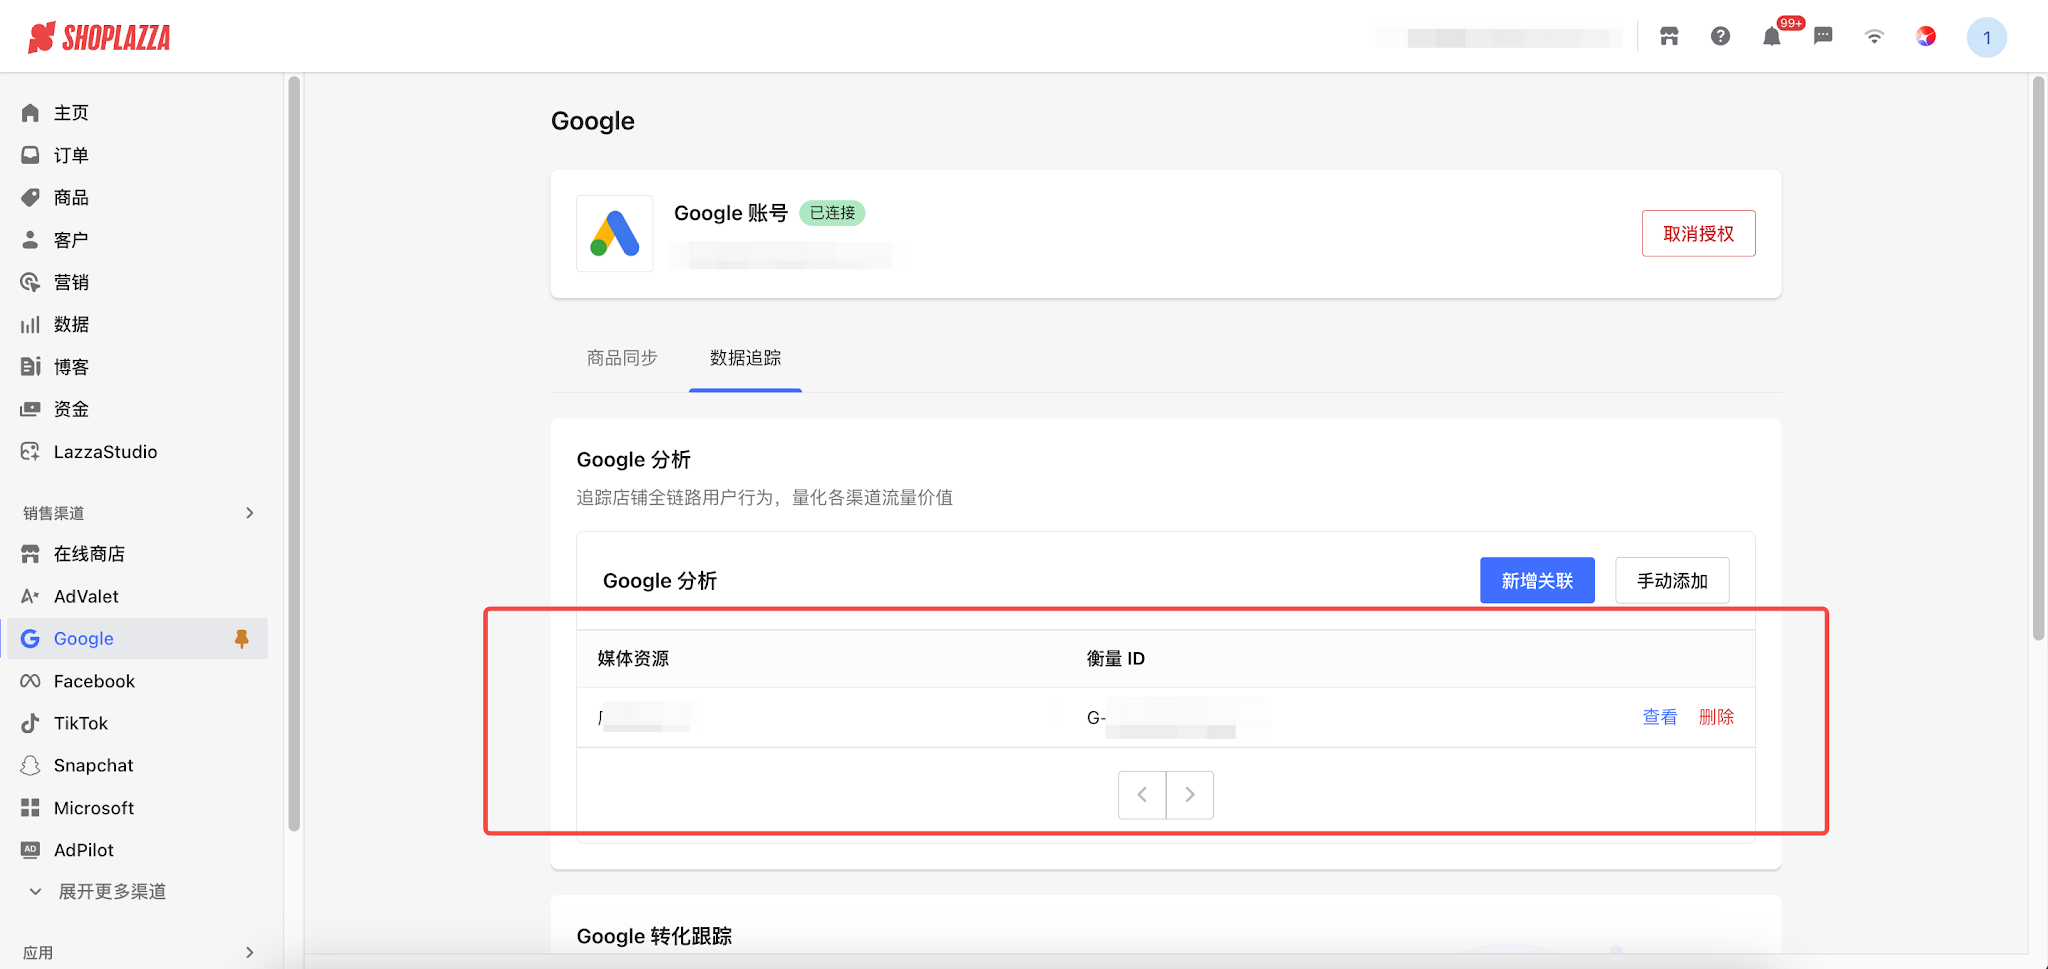Screen dimensions: 2048x969
Task: Click the Google Ads logo thumbnail
Action: 614,233
